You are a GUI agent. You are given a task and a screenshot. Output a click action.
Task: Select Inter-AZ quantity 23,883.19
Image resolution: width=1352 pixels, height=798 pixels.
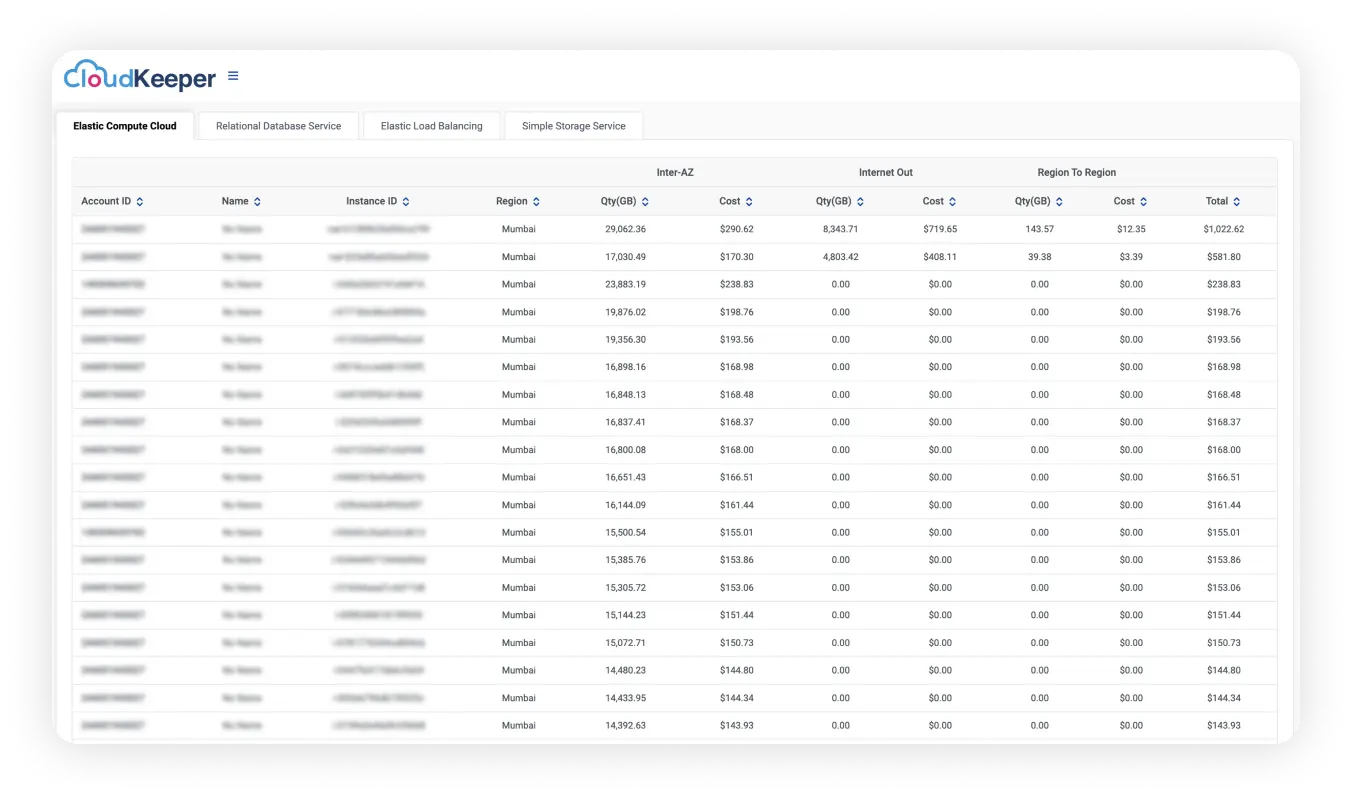pos(626,284)
